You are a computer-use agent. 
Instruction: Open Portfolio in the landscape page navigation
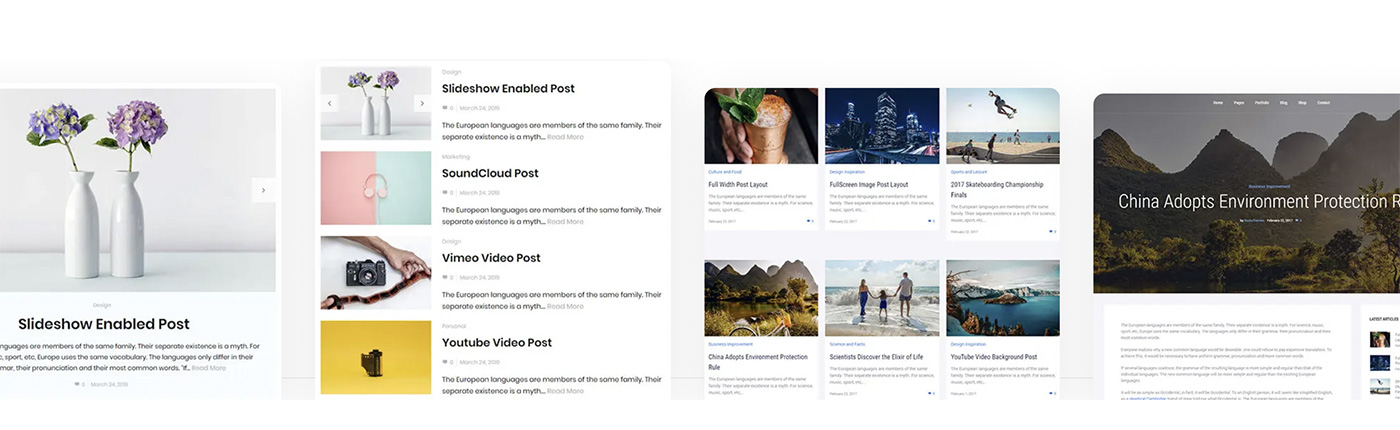pos(1262,103)
